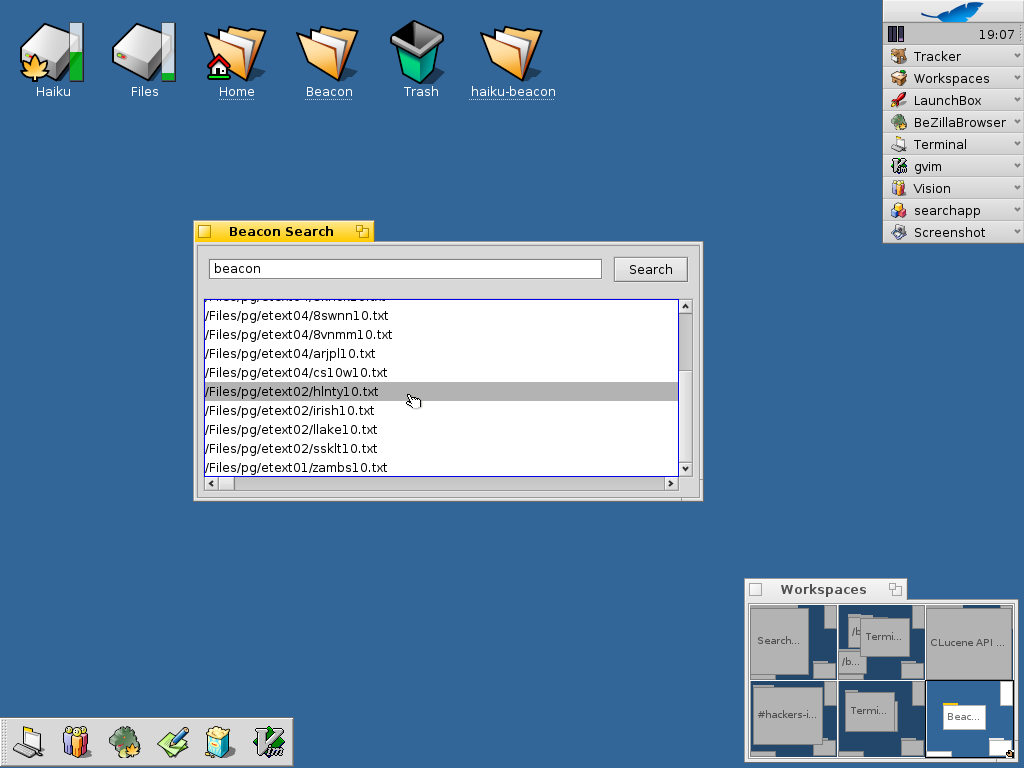The height and width of the screenshot is (768, 1024).
Task: Expand the Screenshot chevron in Deskbar
Action: tap(1016, 232)
